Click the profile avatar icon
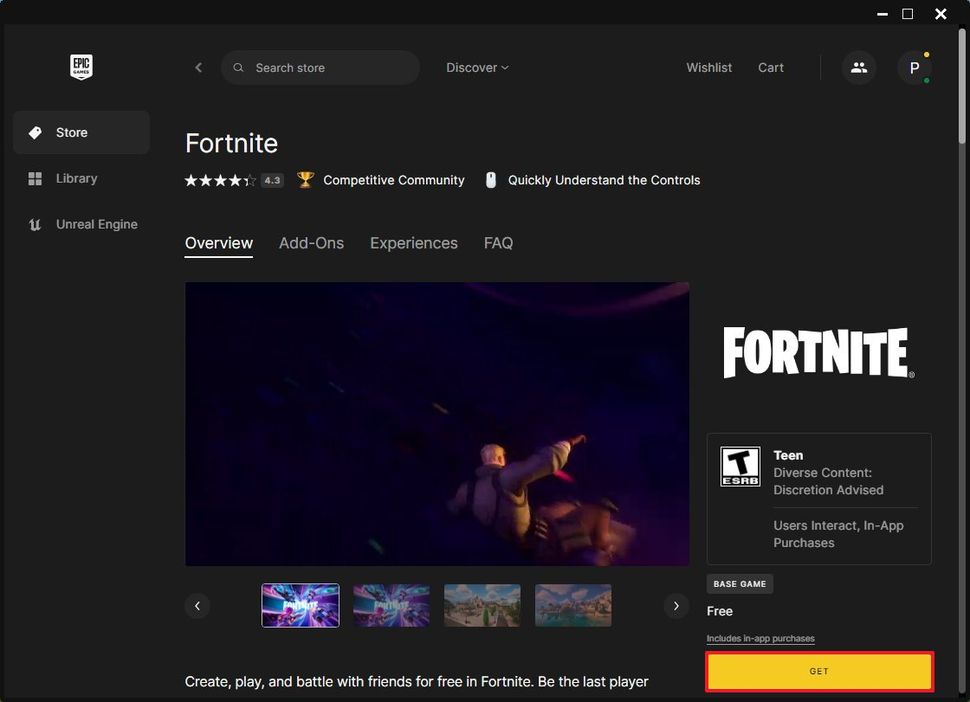Image resolution: width=970 pixels, height=702 pixels. (x=914, y=68)
